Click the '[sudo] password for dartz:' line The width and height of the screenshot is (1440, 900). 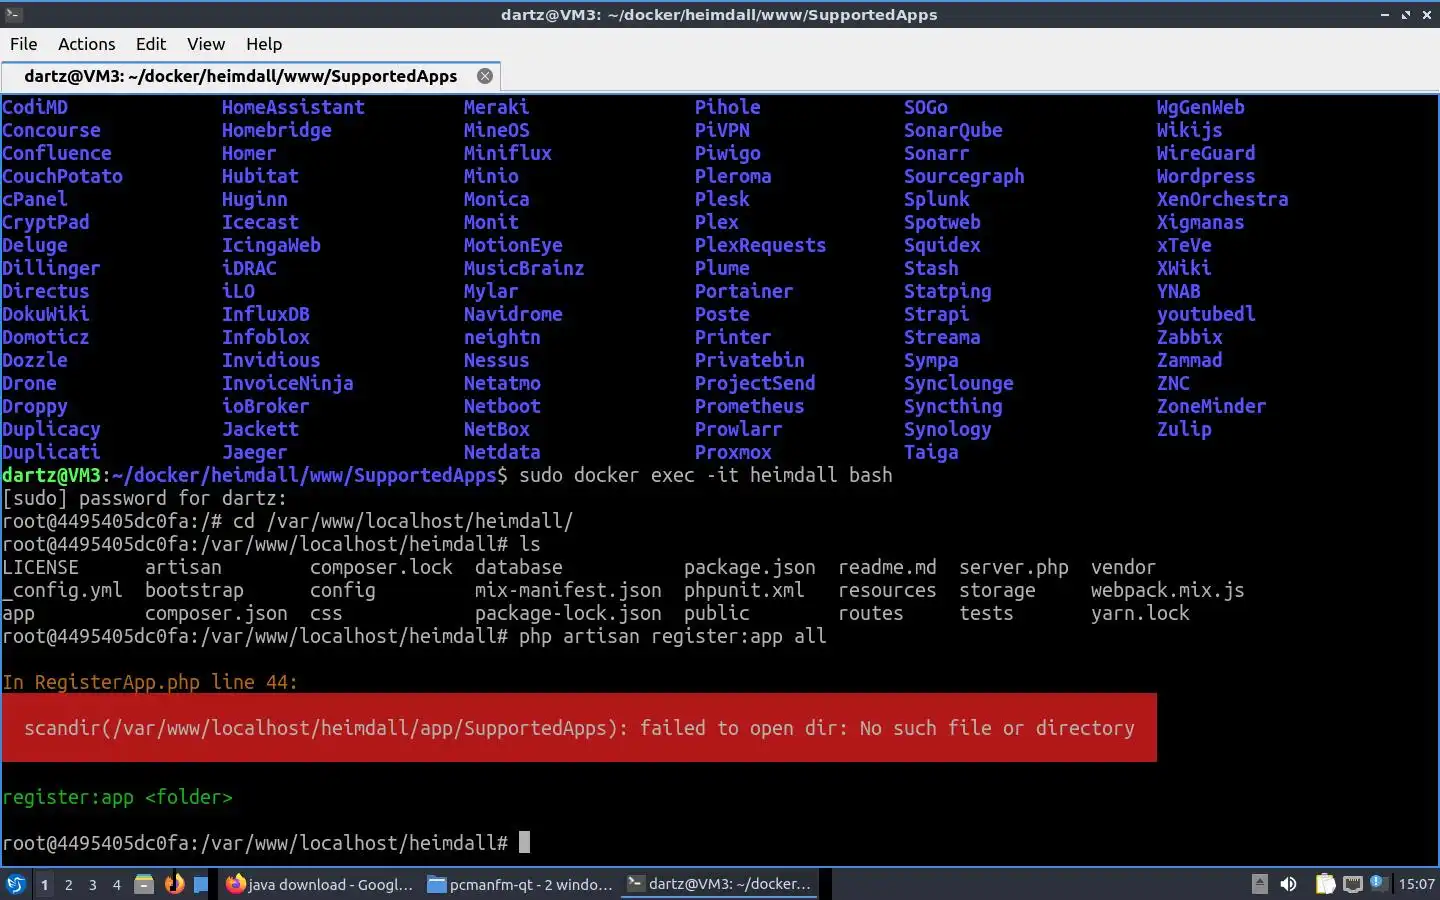tap(144, 498)
